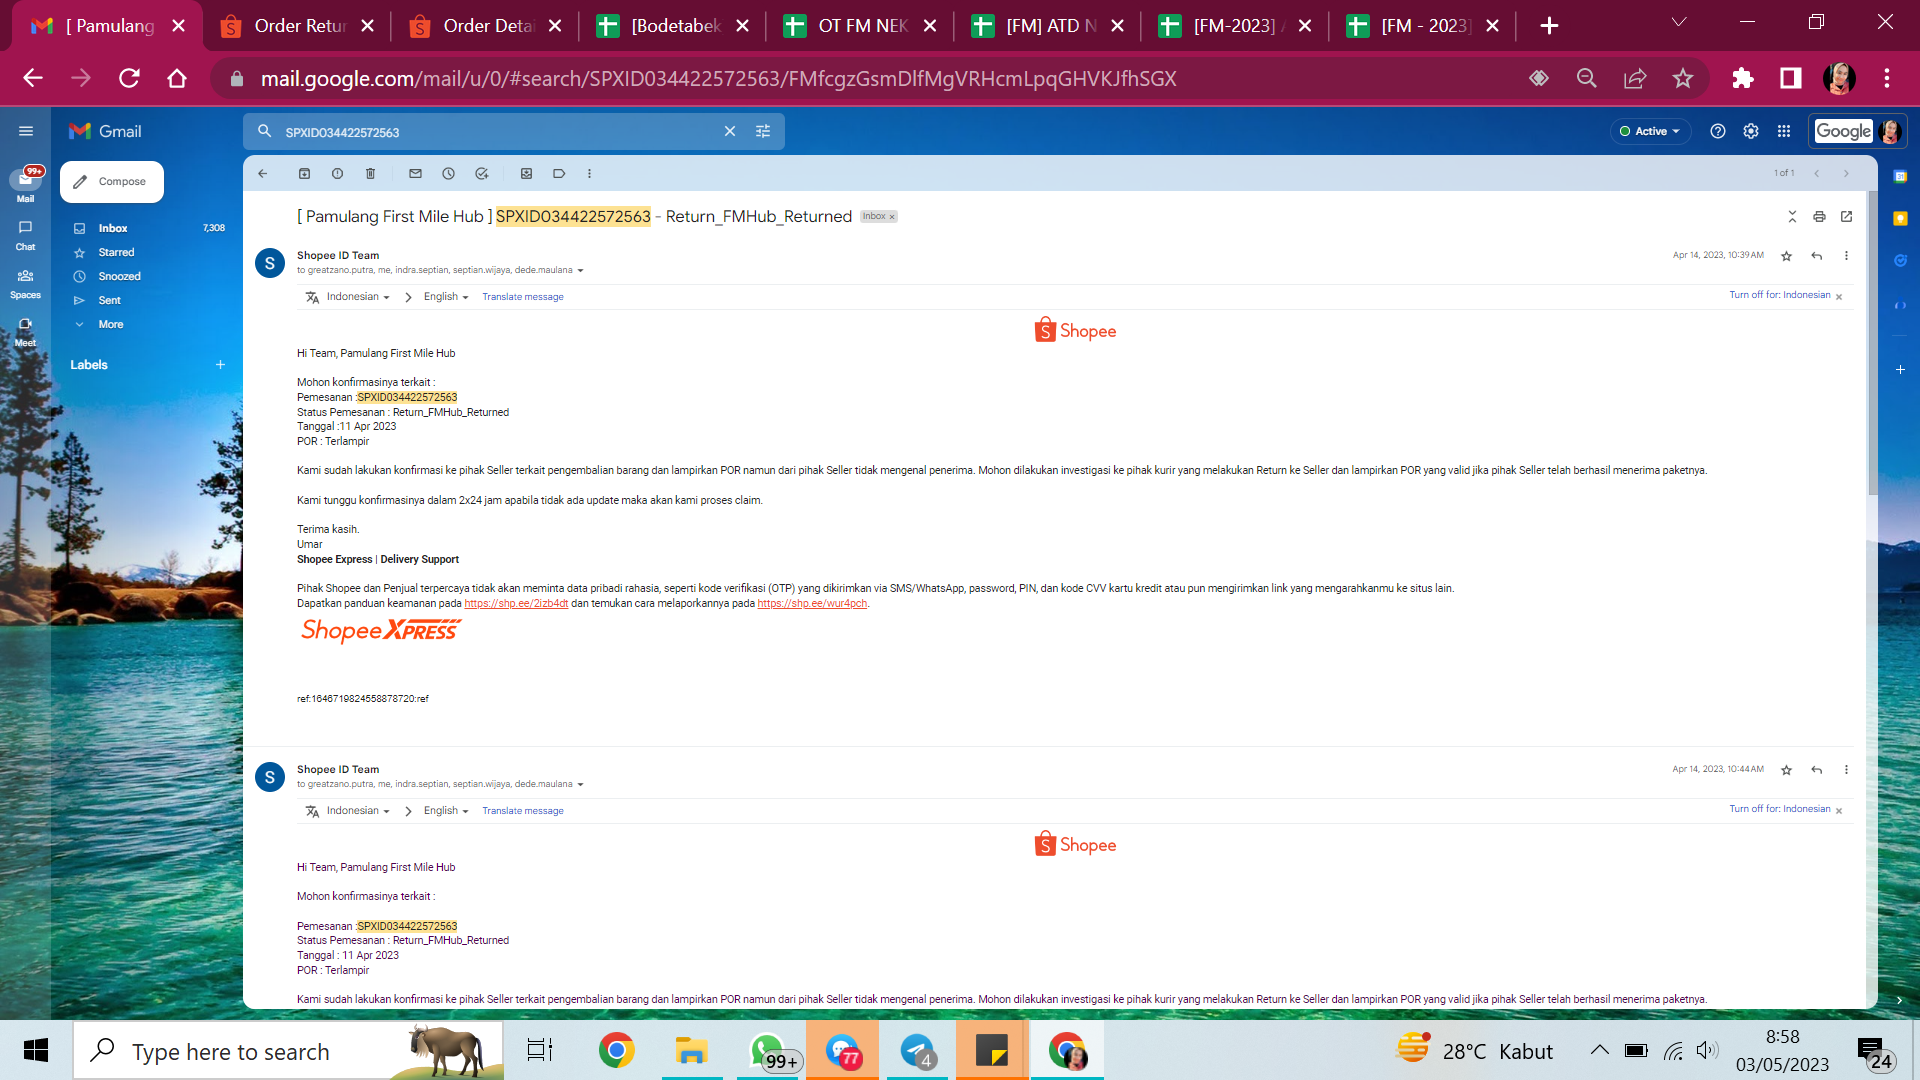The width and height of the screenshot is (1920, 1080).
Task: Open the Active status dropdown
Action: (1650, 131)
